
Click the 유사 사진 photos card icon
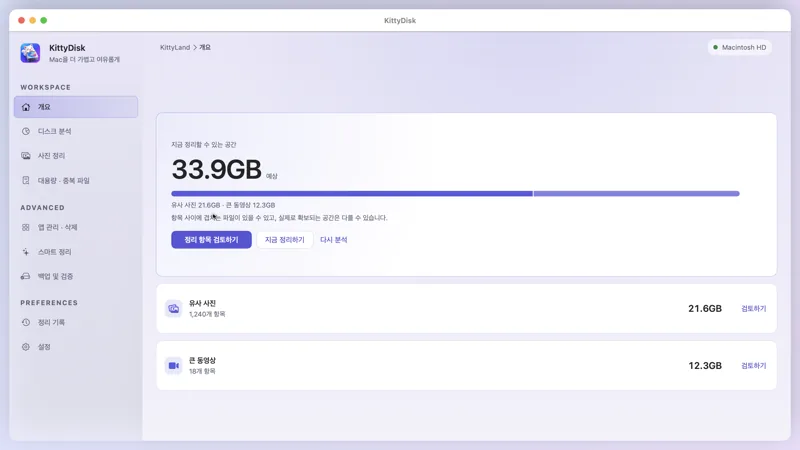pyautogui.click(x=173, y=309)
